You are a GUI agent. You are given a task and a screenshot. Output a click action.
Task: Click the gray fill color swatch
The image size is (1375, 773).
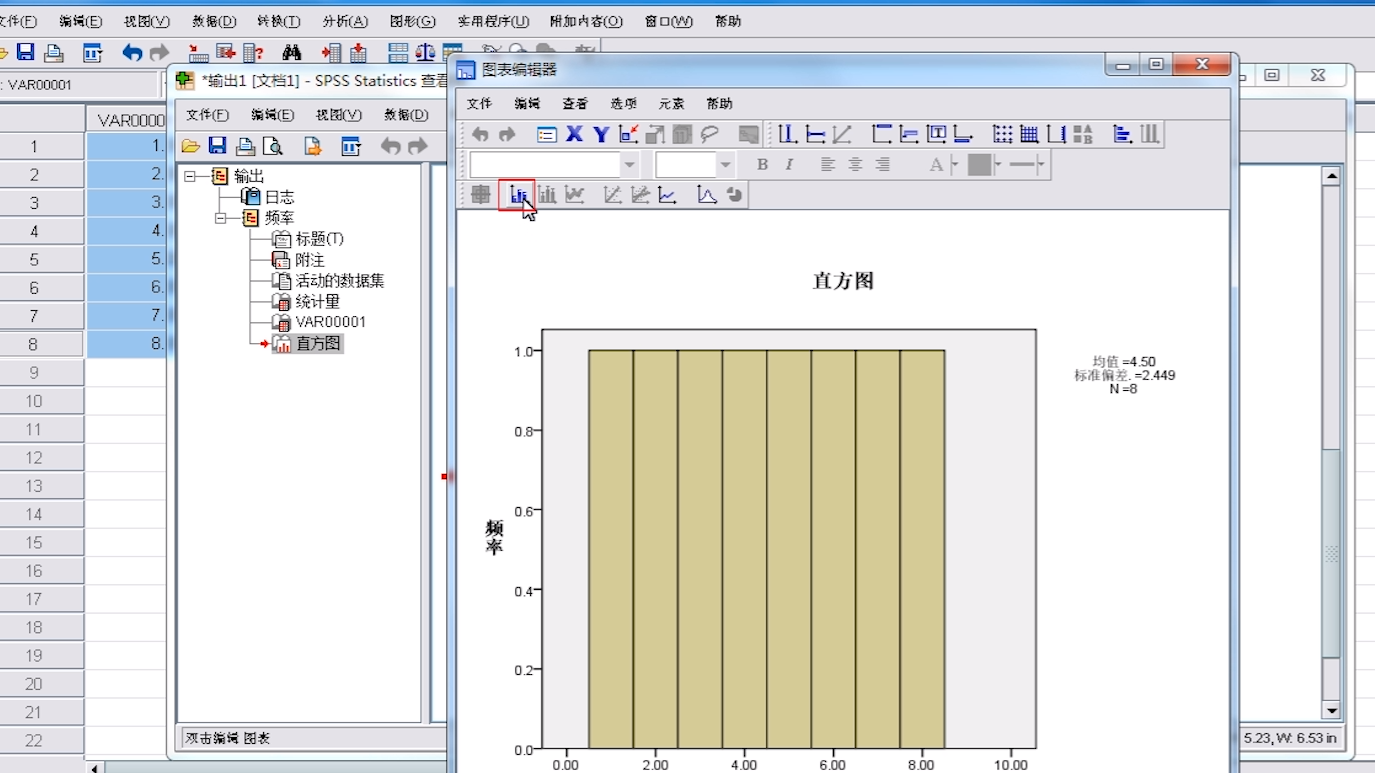tap(979, 165)
